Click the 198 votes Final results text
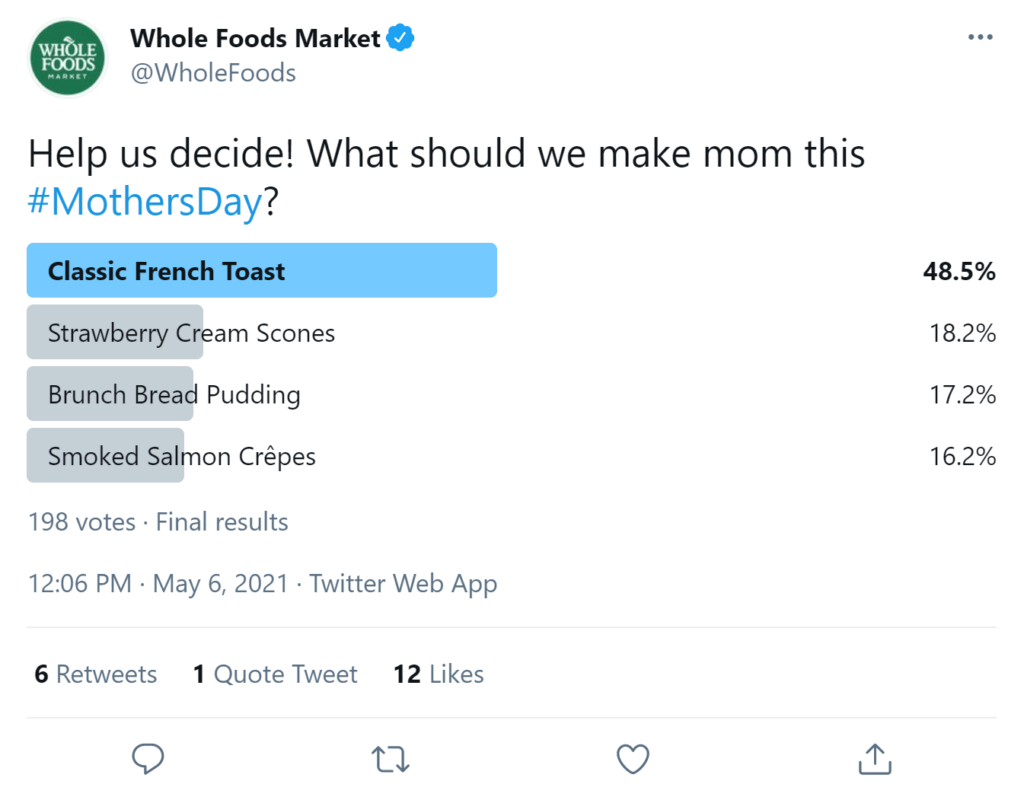The width and height of the screenshot is (1024, 797). (158, 522)
